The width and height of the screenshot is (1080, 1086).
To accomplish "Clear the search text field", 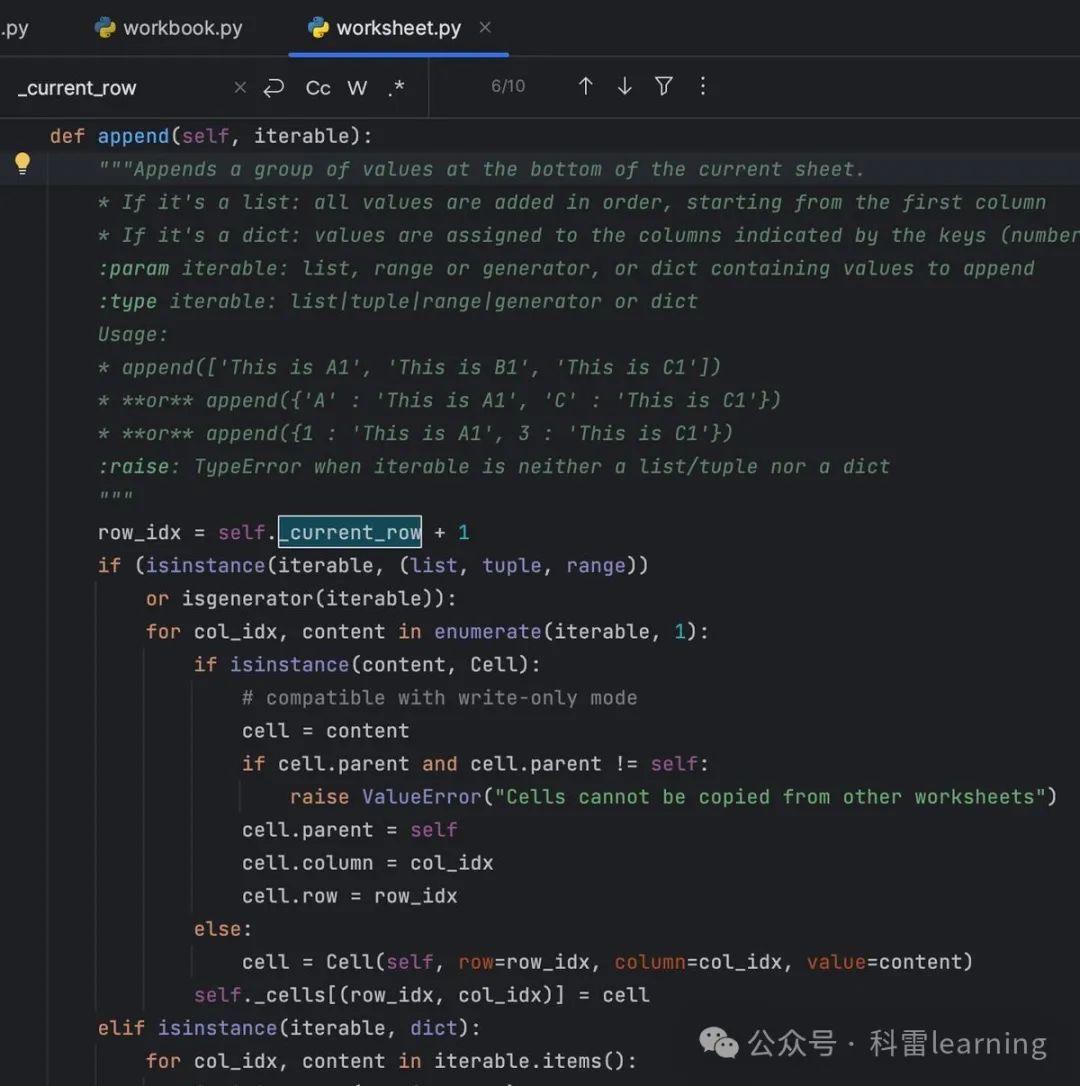I will tap(240, 87).
